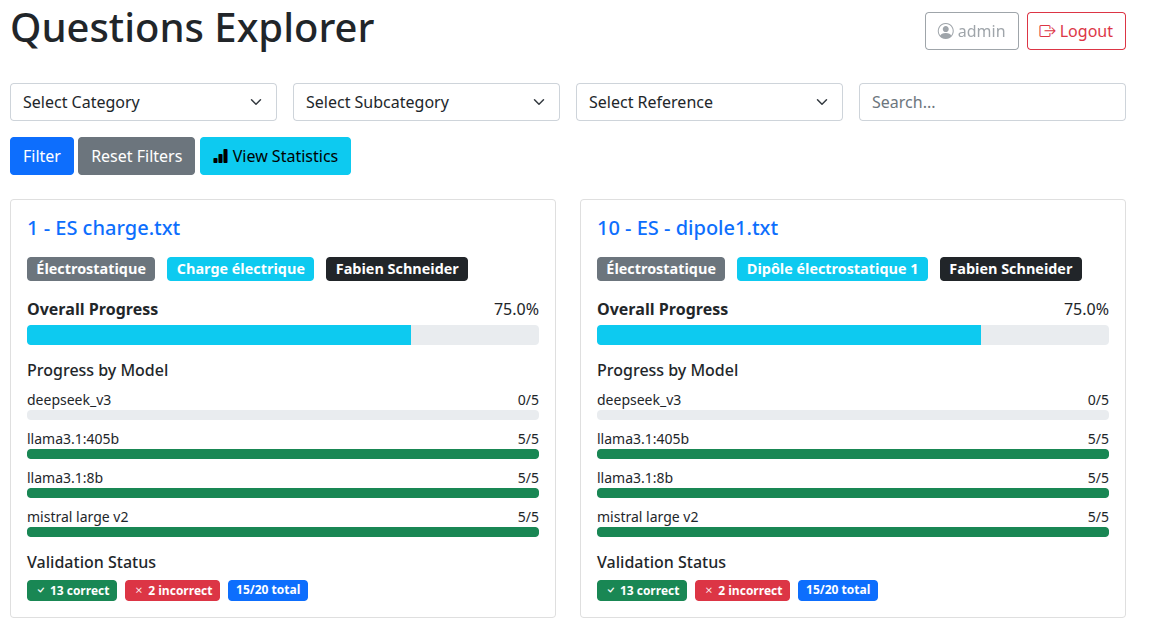
Task: Select the Charge électrique subcategory tag
Action: pyautogui.click(x=240, y=269)
